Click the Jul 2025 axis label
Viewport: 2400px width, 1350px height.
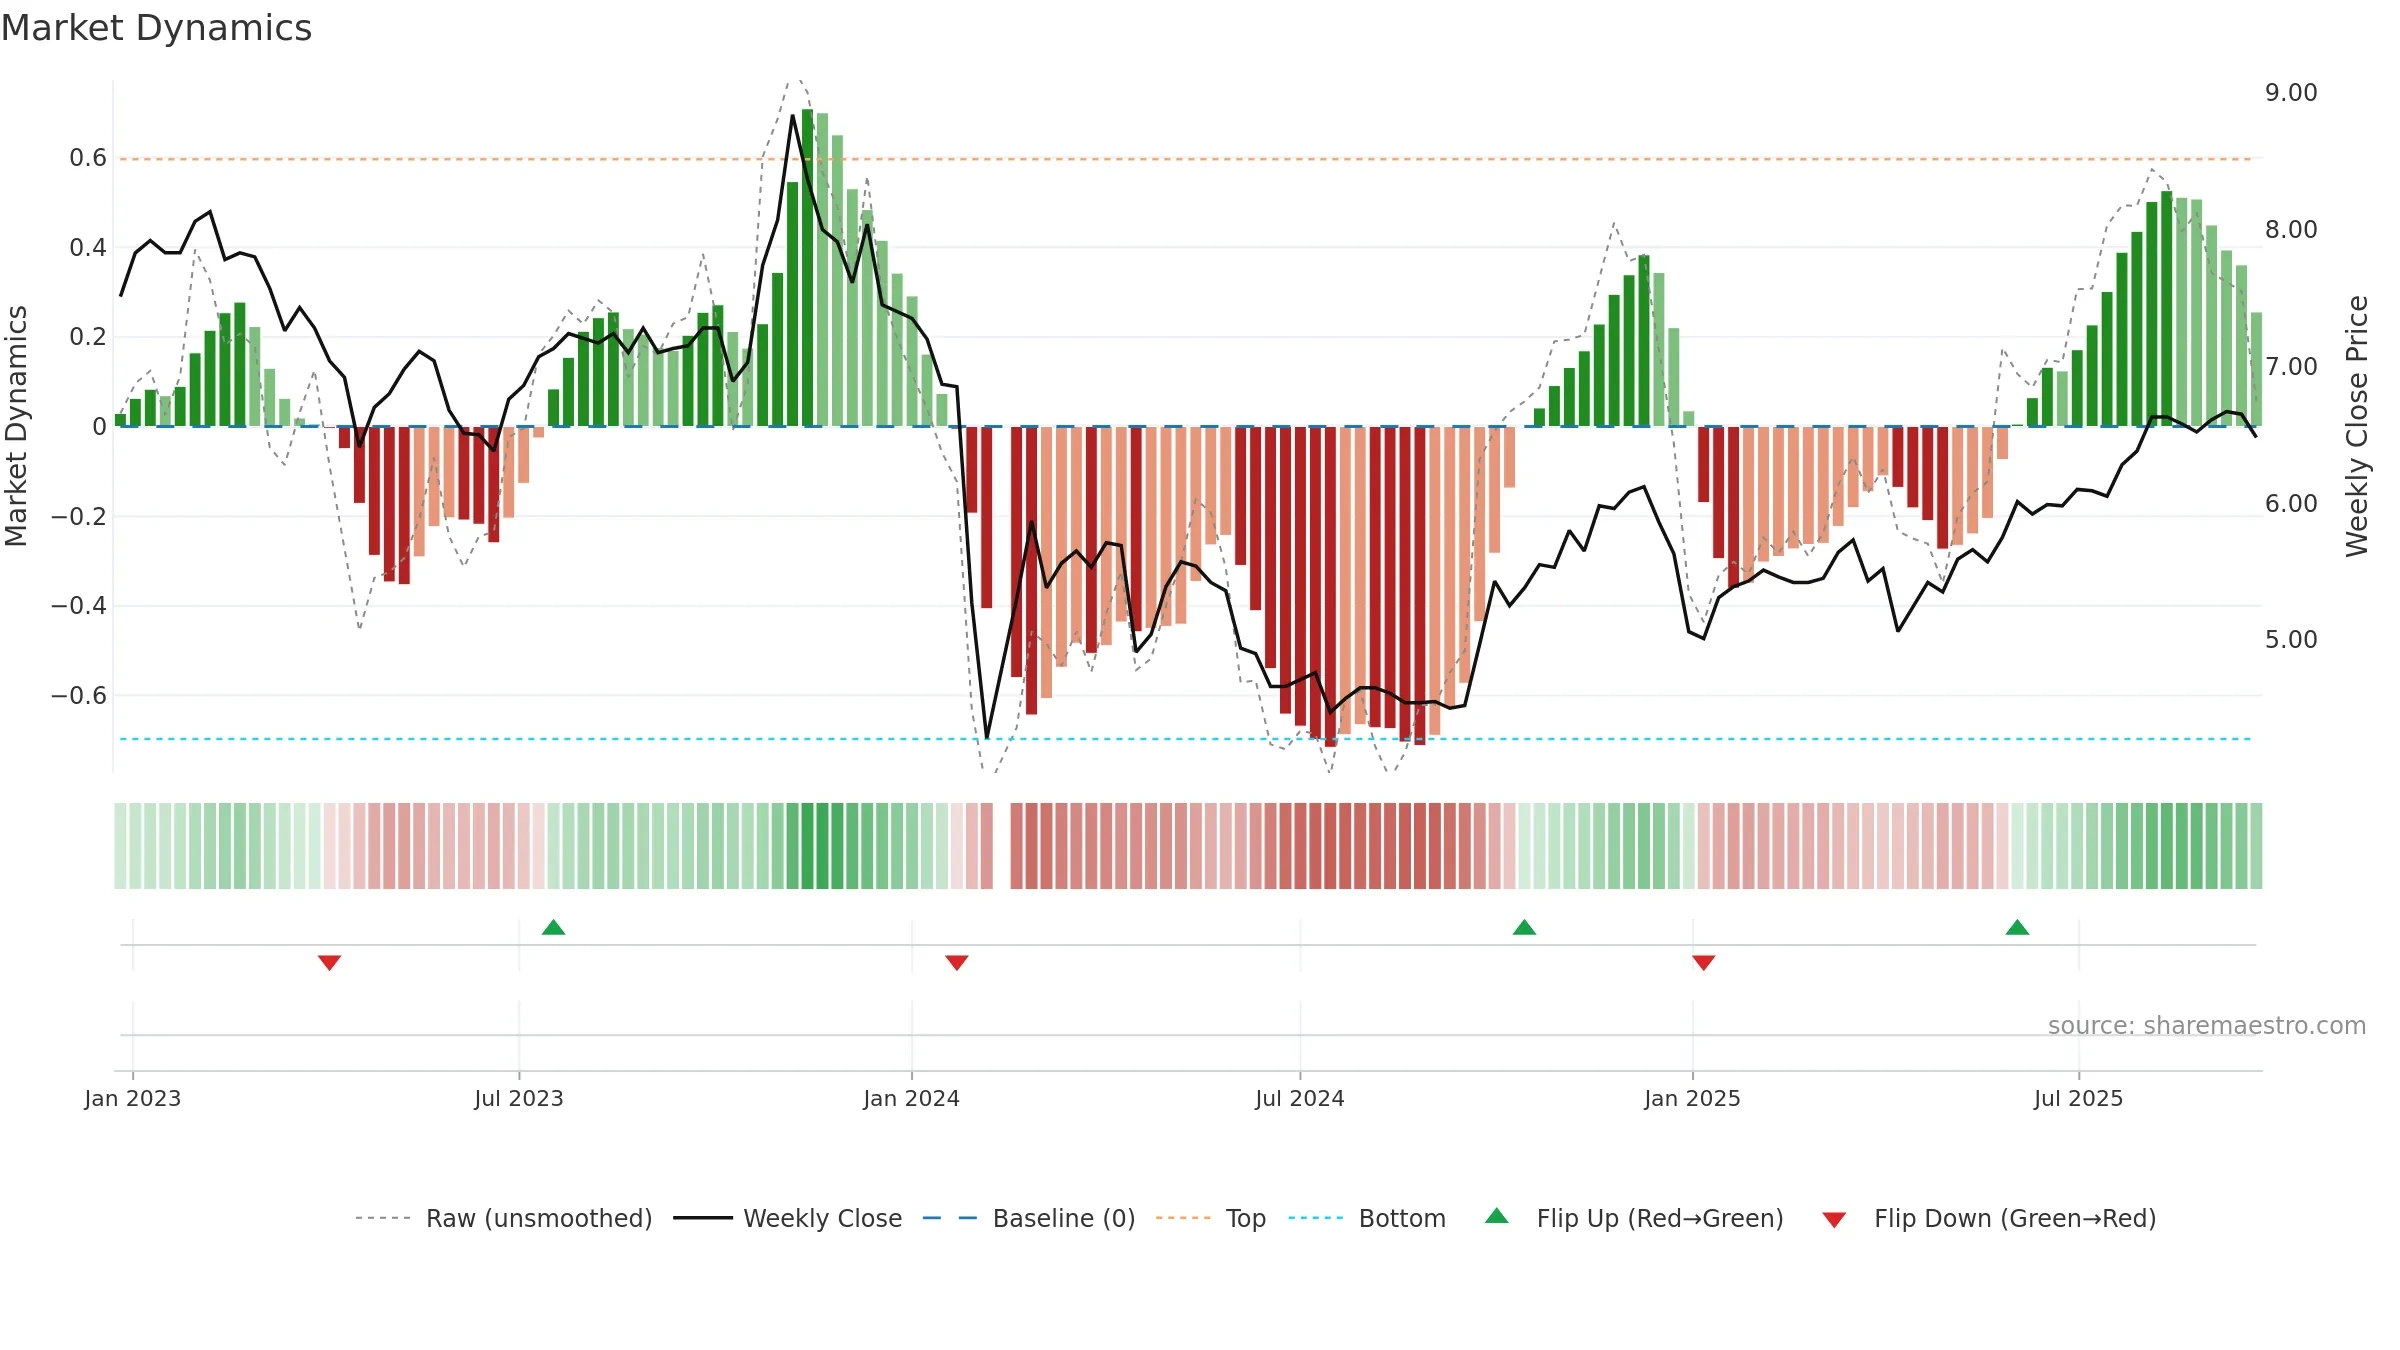point(2079,1098)
